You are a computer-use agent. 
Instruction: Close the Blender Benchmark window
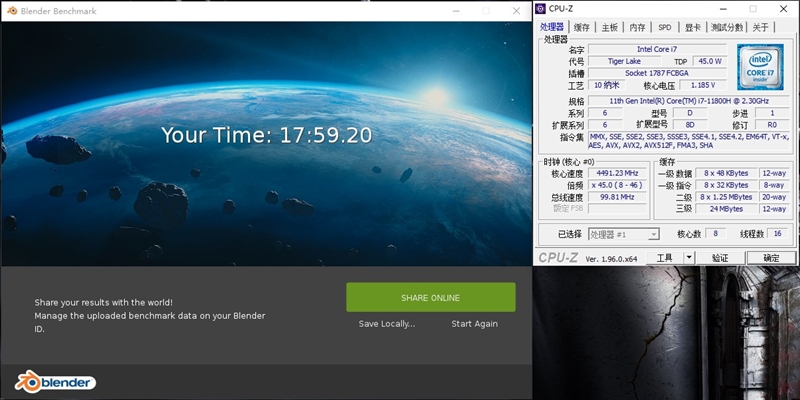[x=516, y=11]
